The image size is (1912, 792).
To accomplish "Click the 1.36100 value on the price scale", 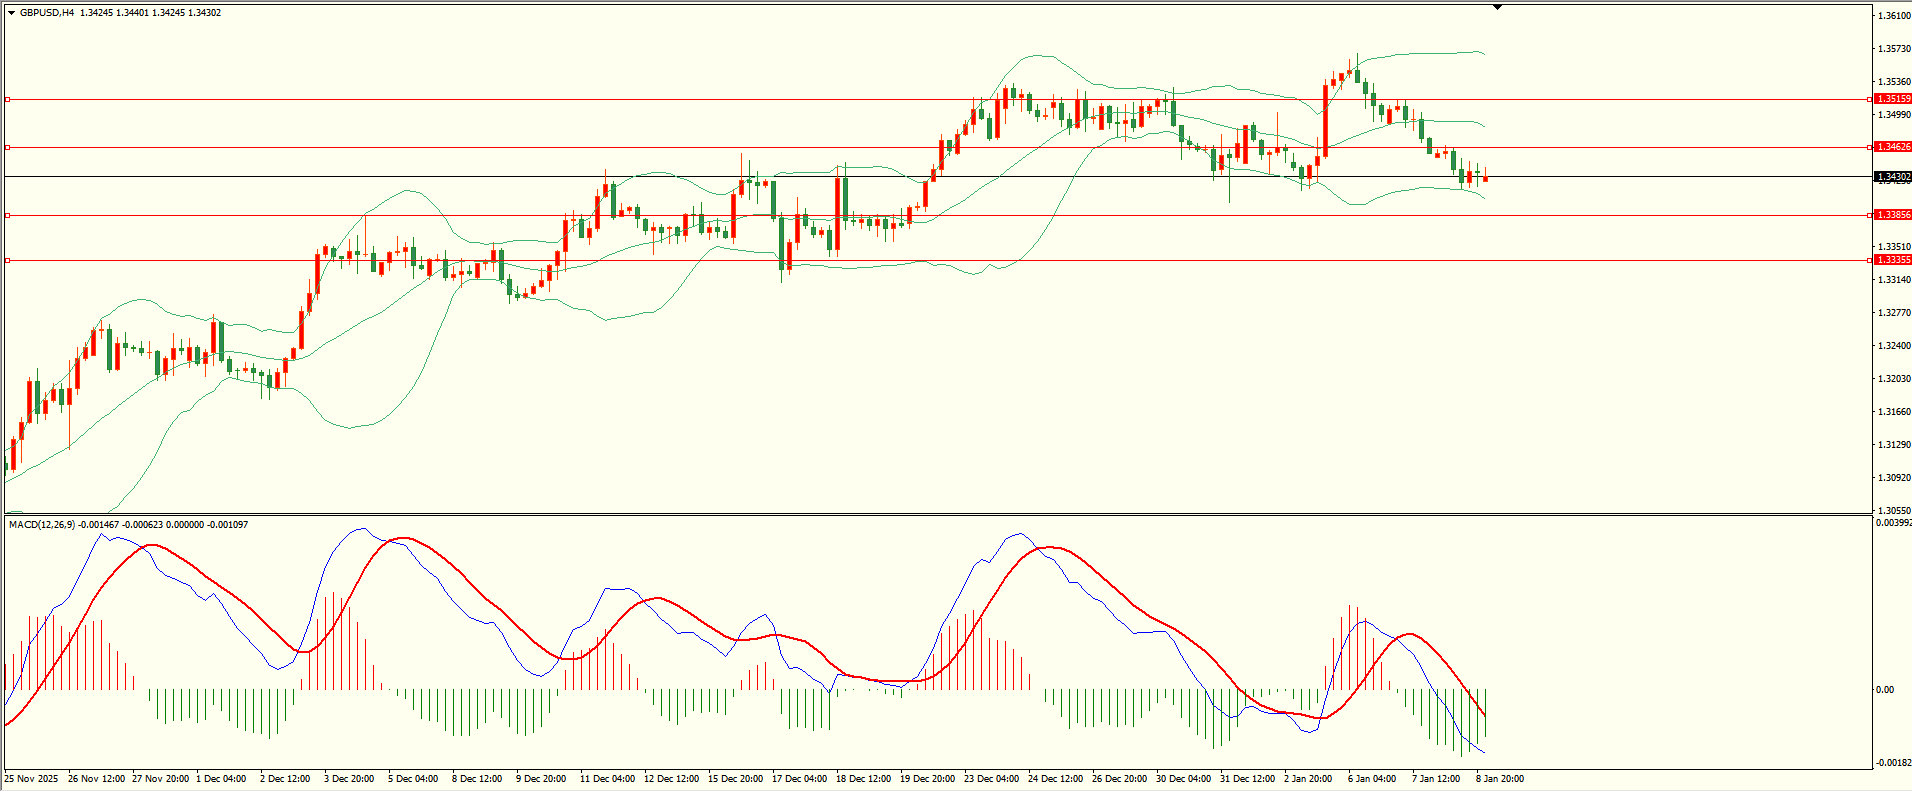I will pos(1894,16).
